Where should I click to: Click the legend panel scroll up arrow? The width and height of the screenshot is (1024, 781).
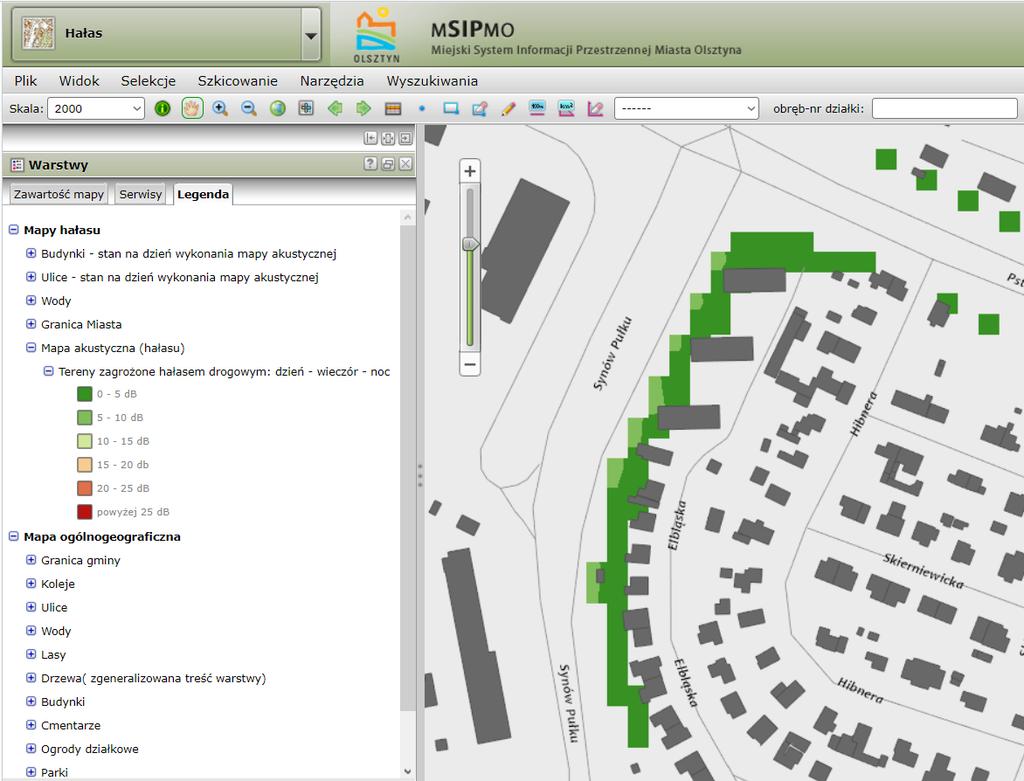pos(408,217)
